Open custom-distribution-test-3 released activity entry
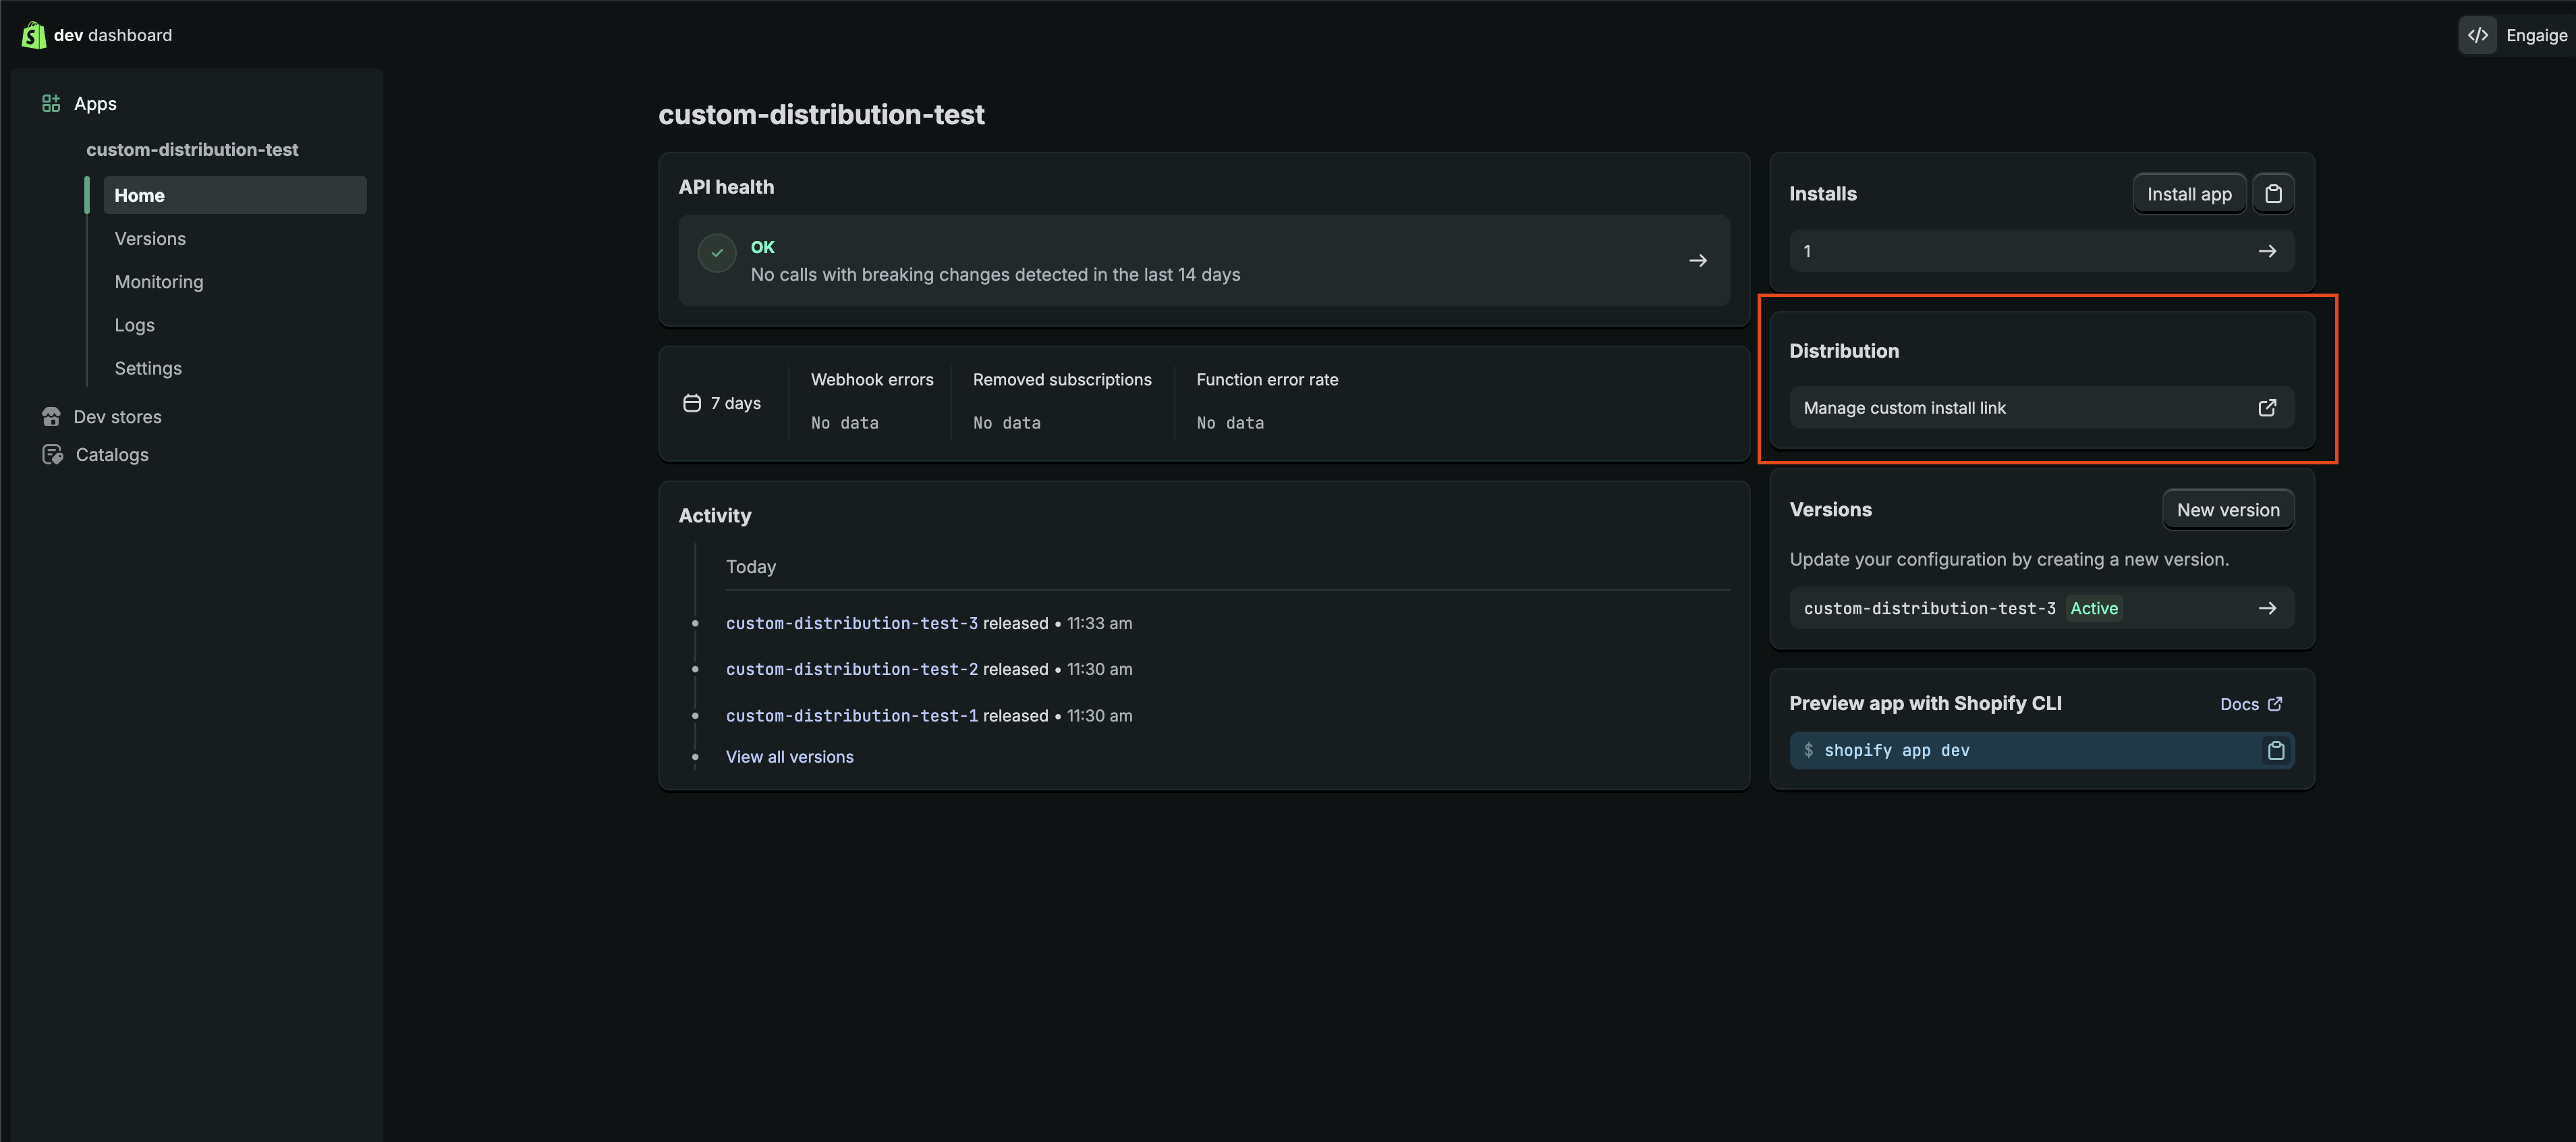This screenshot has height=1142, width=2576. coord(852,623)
